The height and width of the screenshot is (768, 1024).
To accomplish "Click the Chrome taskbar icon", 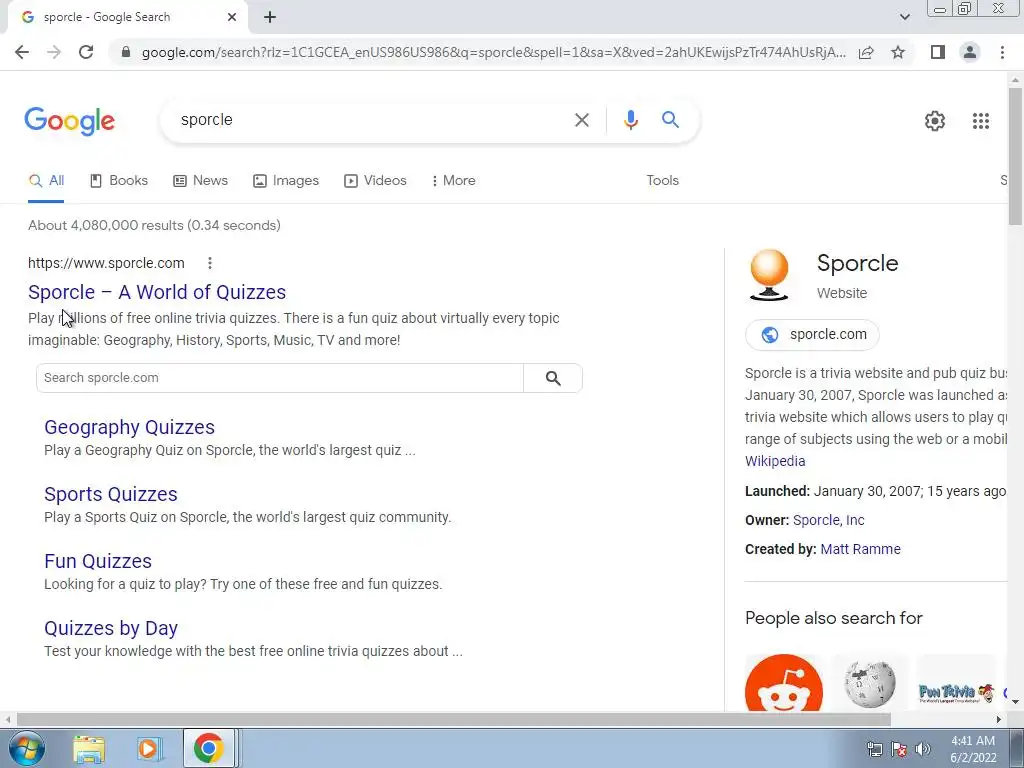I will pyautogui.click(x=208, y=748).
